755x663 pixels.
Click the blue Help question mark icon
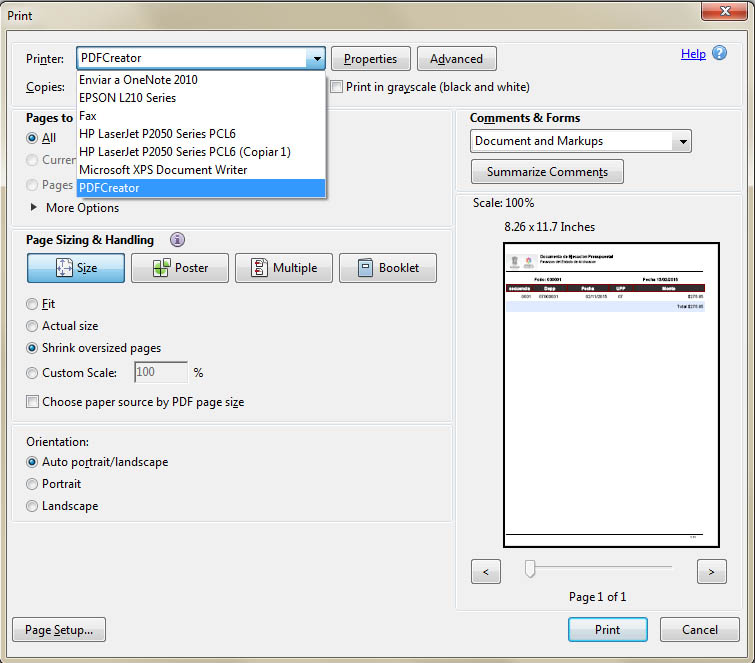pos(719,53)
